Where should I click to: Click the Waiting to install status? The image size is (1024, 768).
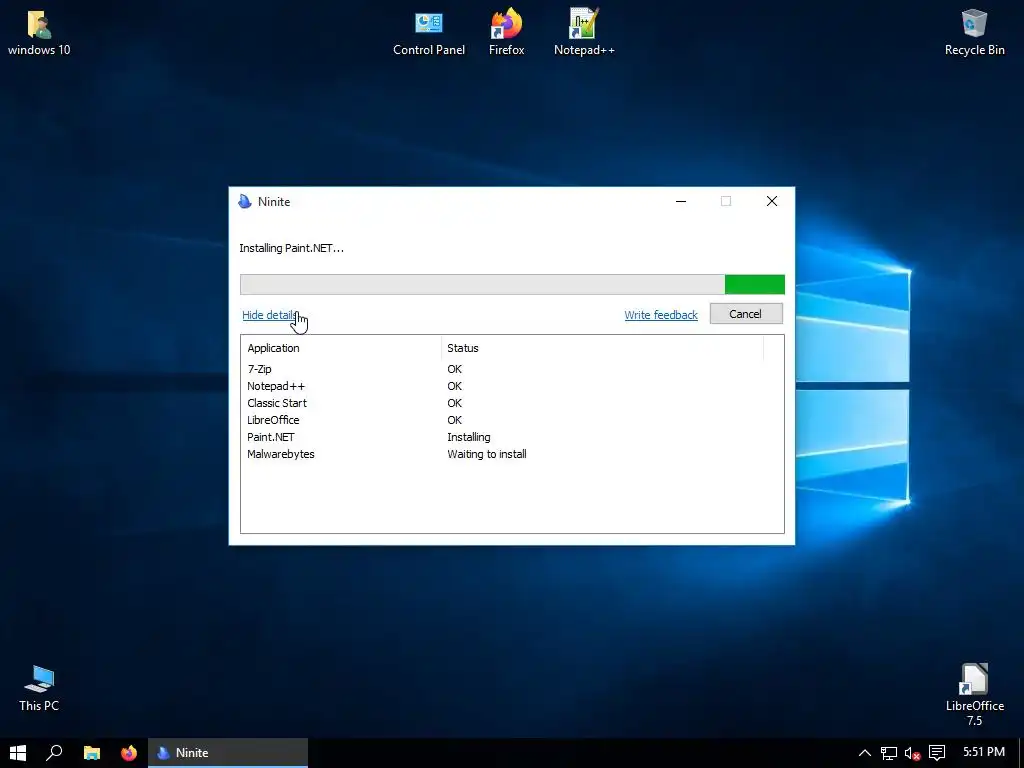pos(487,454)
